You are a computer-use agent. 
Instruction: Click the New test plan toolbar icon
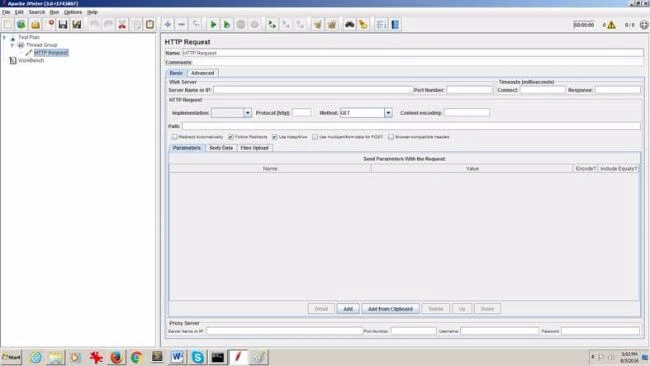click(x=7, y=24)
